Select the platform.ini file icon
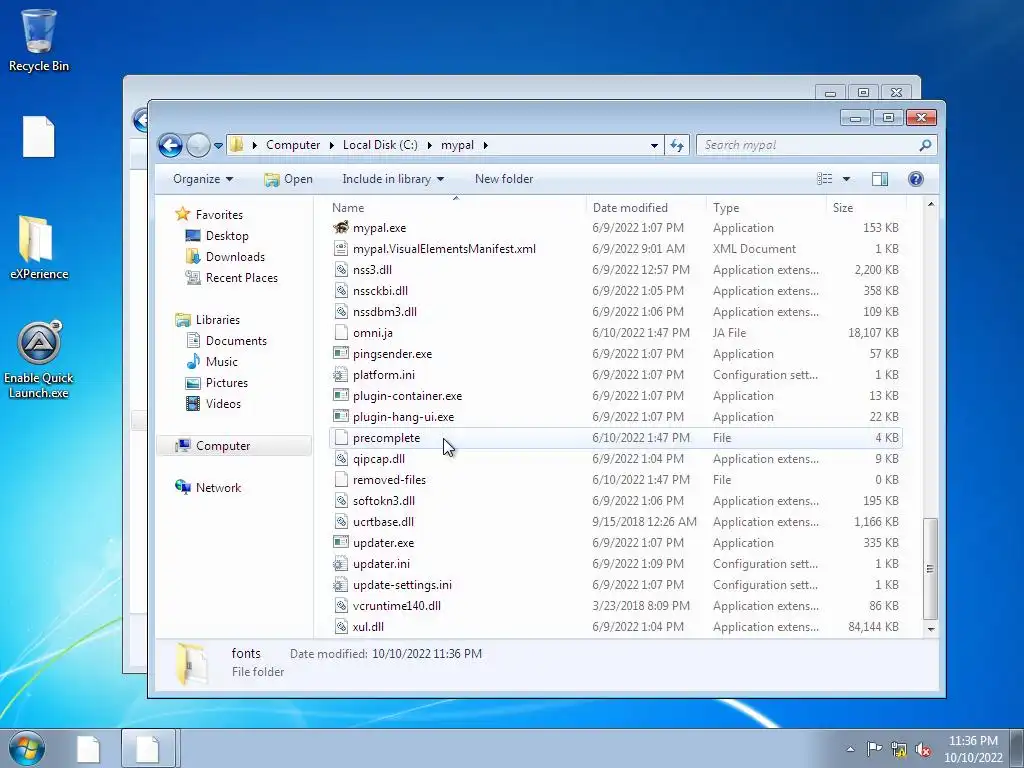1024x768 pixels. pyautogui.click(x=341, y=375)
